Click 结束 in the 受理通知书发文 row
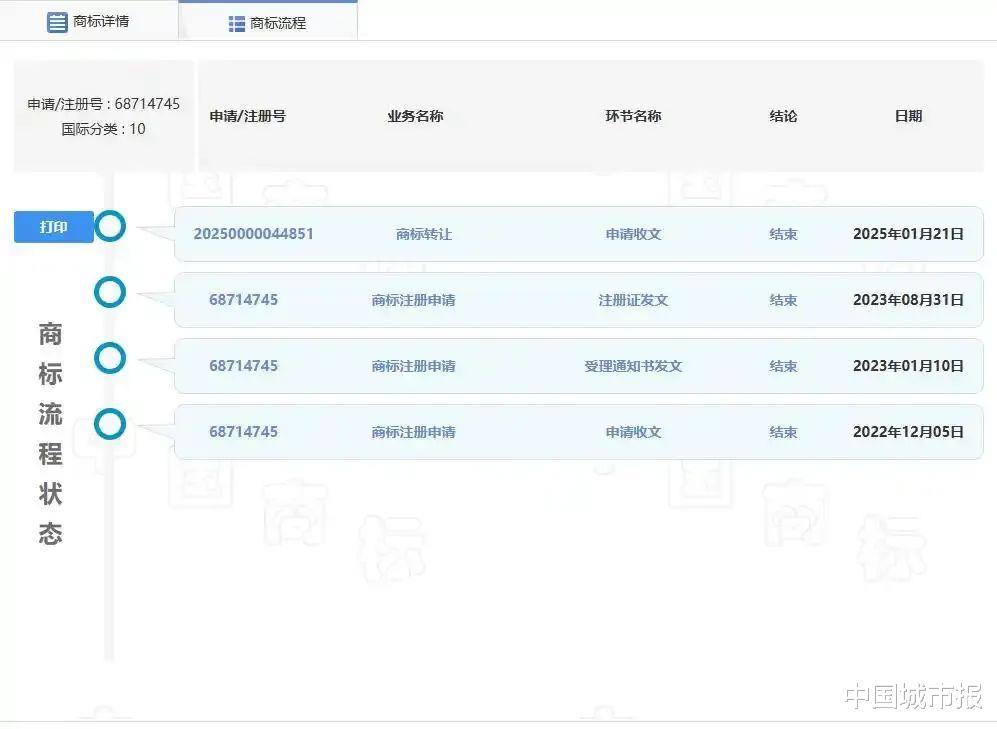The image size is (997, 729). pos(783,366)
